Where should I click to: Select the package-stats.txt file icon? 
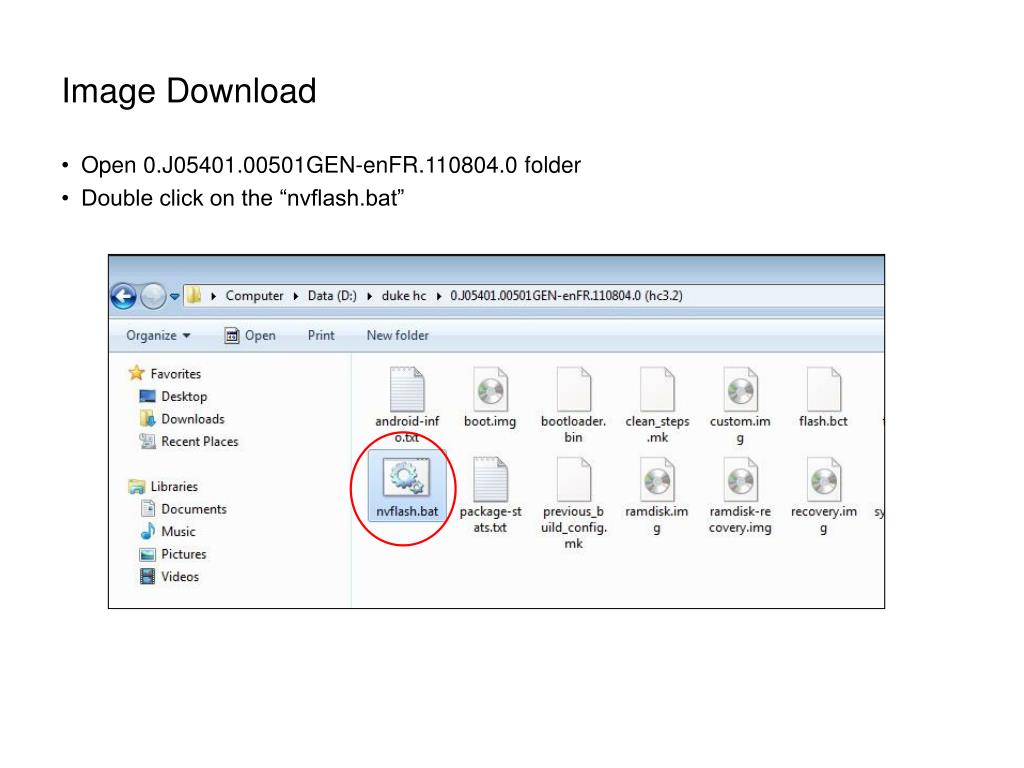pos(490,479)
